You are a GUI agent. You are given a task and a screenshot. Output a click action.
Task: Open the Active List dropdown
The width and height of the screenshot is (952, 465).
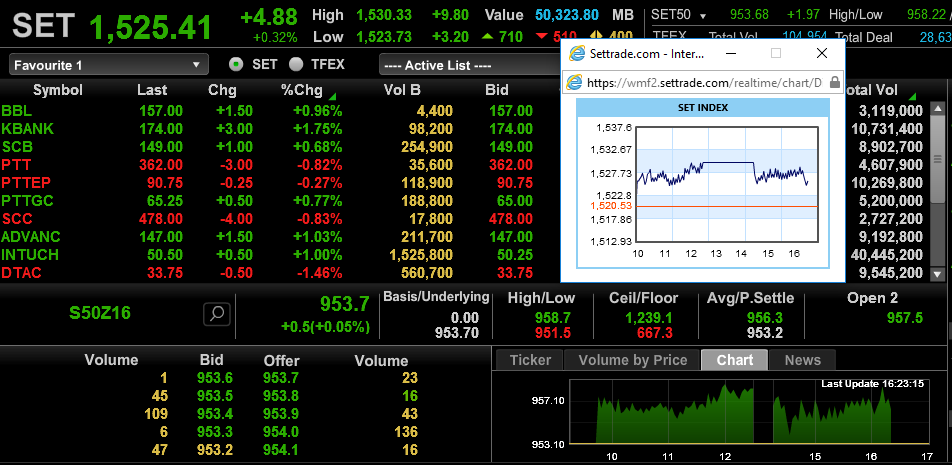(x=469, y=65)
